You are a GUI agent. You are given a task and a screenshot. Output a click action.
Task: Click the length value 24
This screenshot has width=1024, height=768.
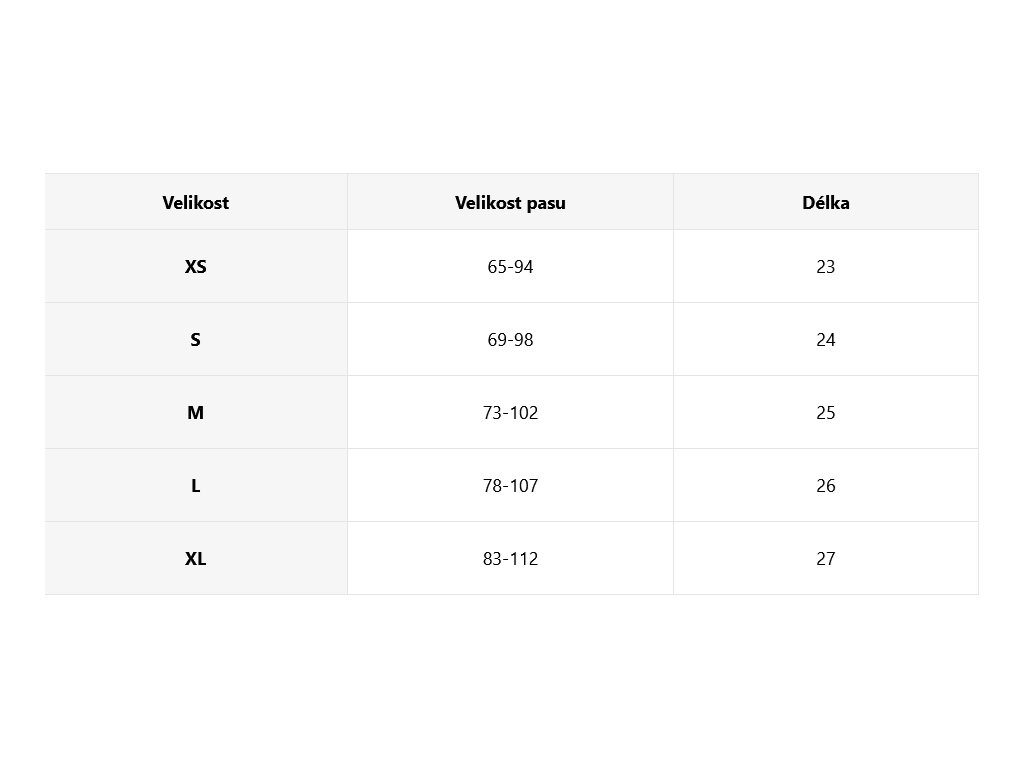tap(825, 340)
